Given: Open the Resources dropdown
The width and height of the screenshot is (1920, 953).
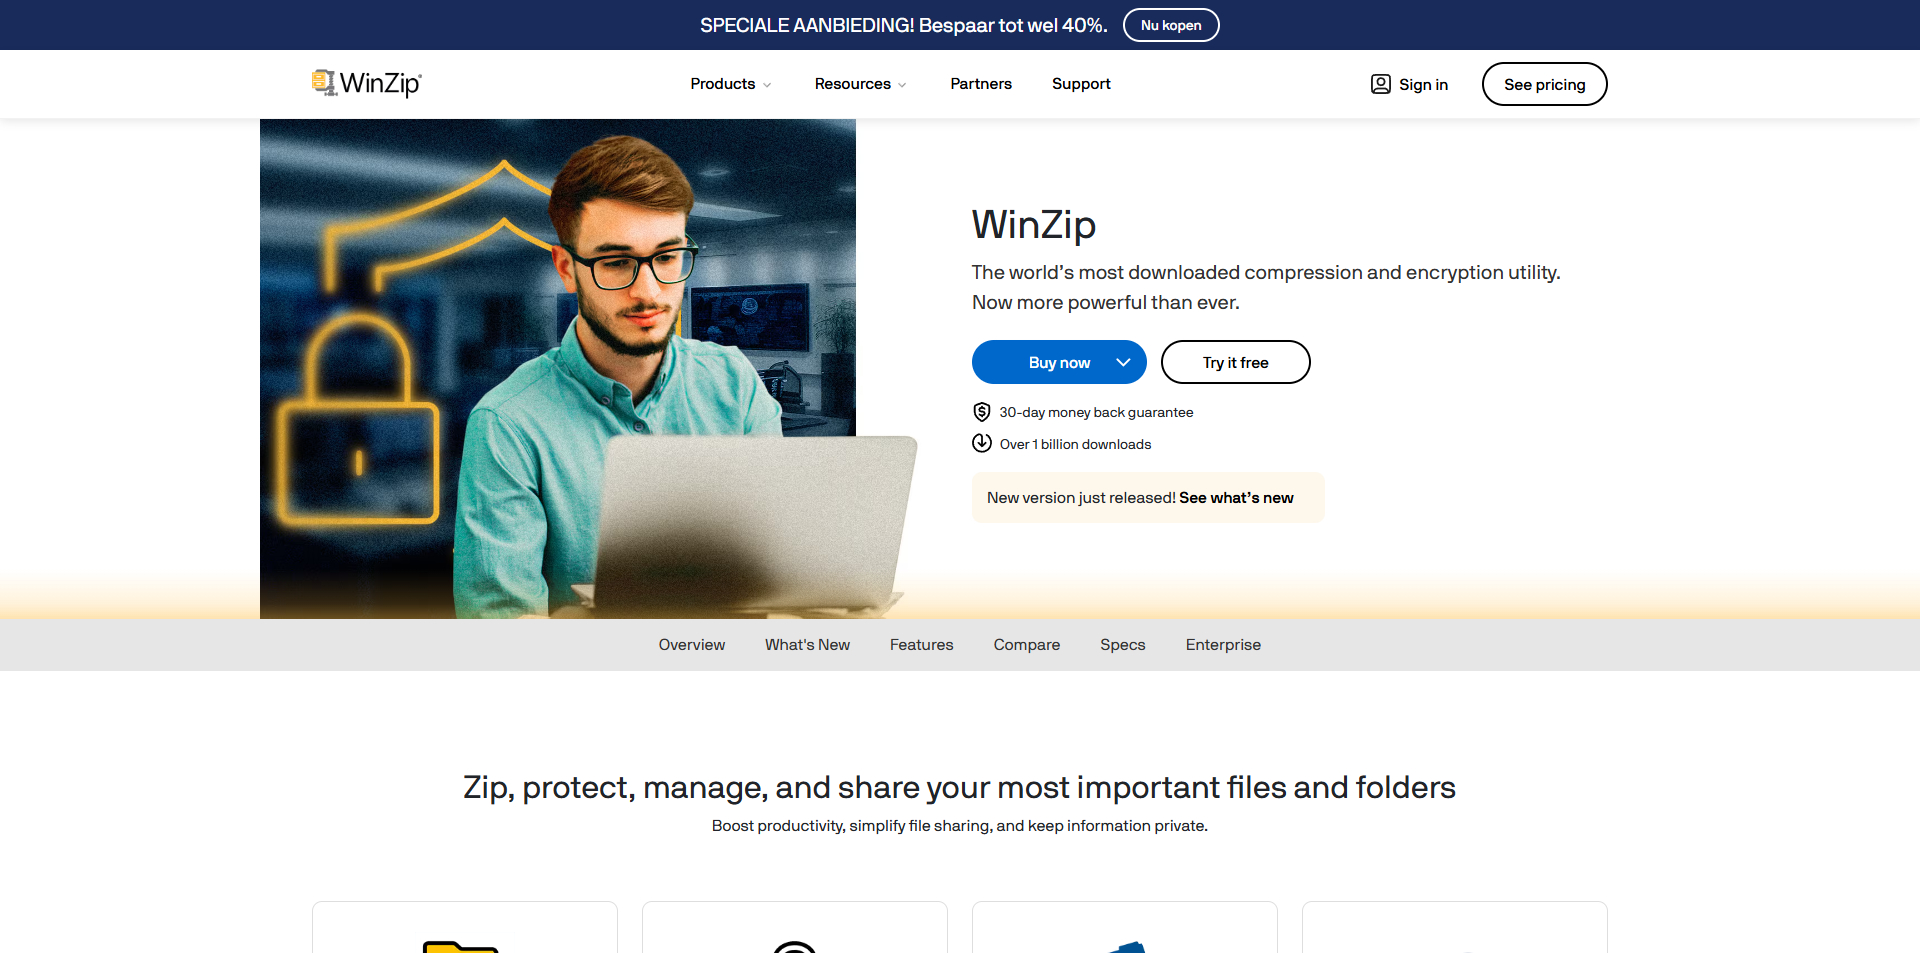Looking at the screenshot, I should [859, 84].
